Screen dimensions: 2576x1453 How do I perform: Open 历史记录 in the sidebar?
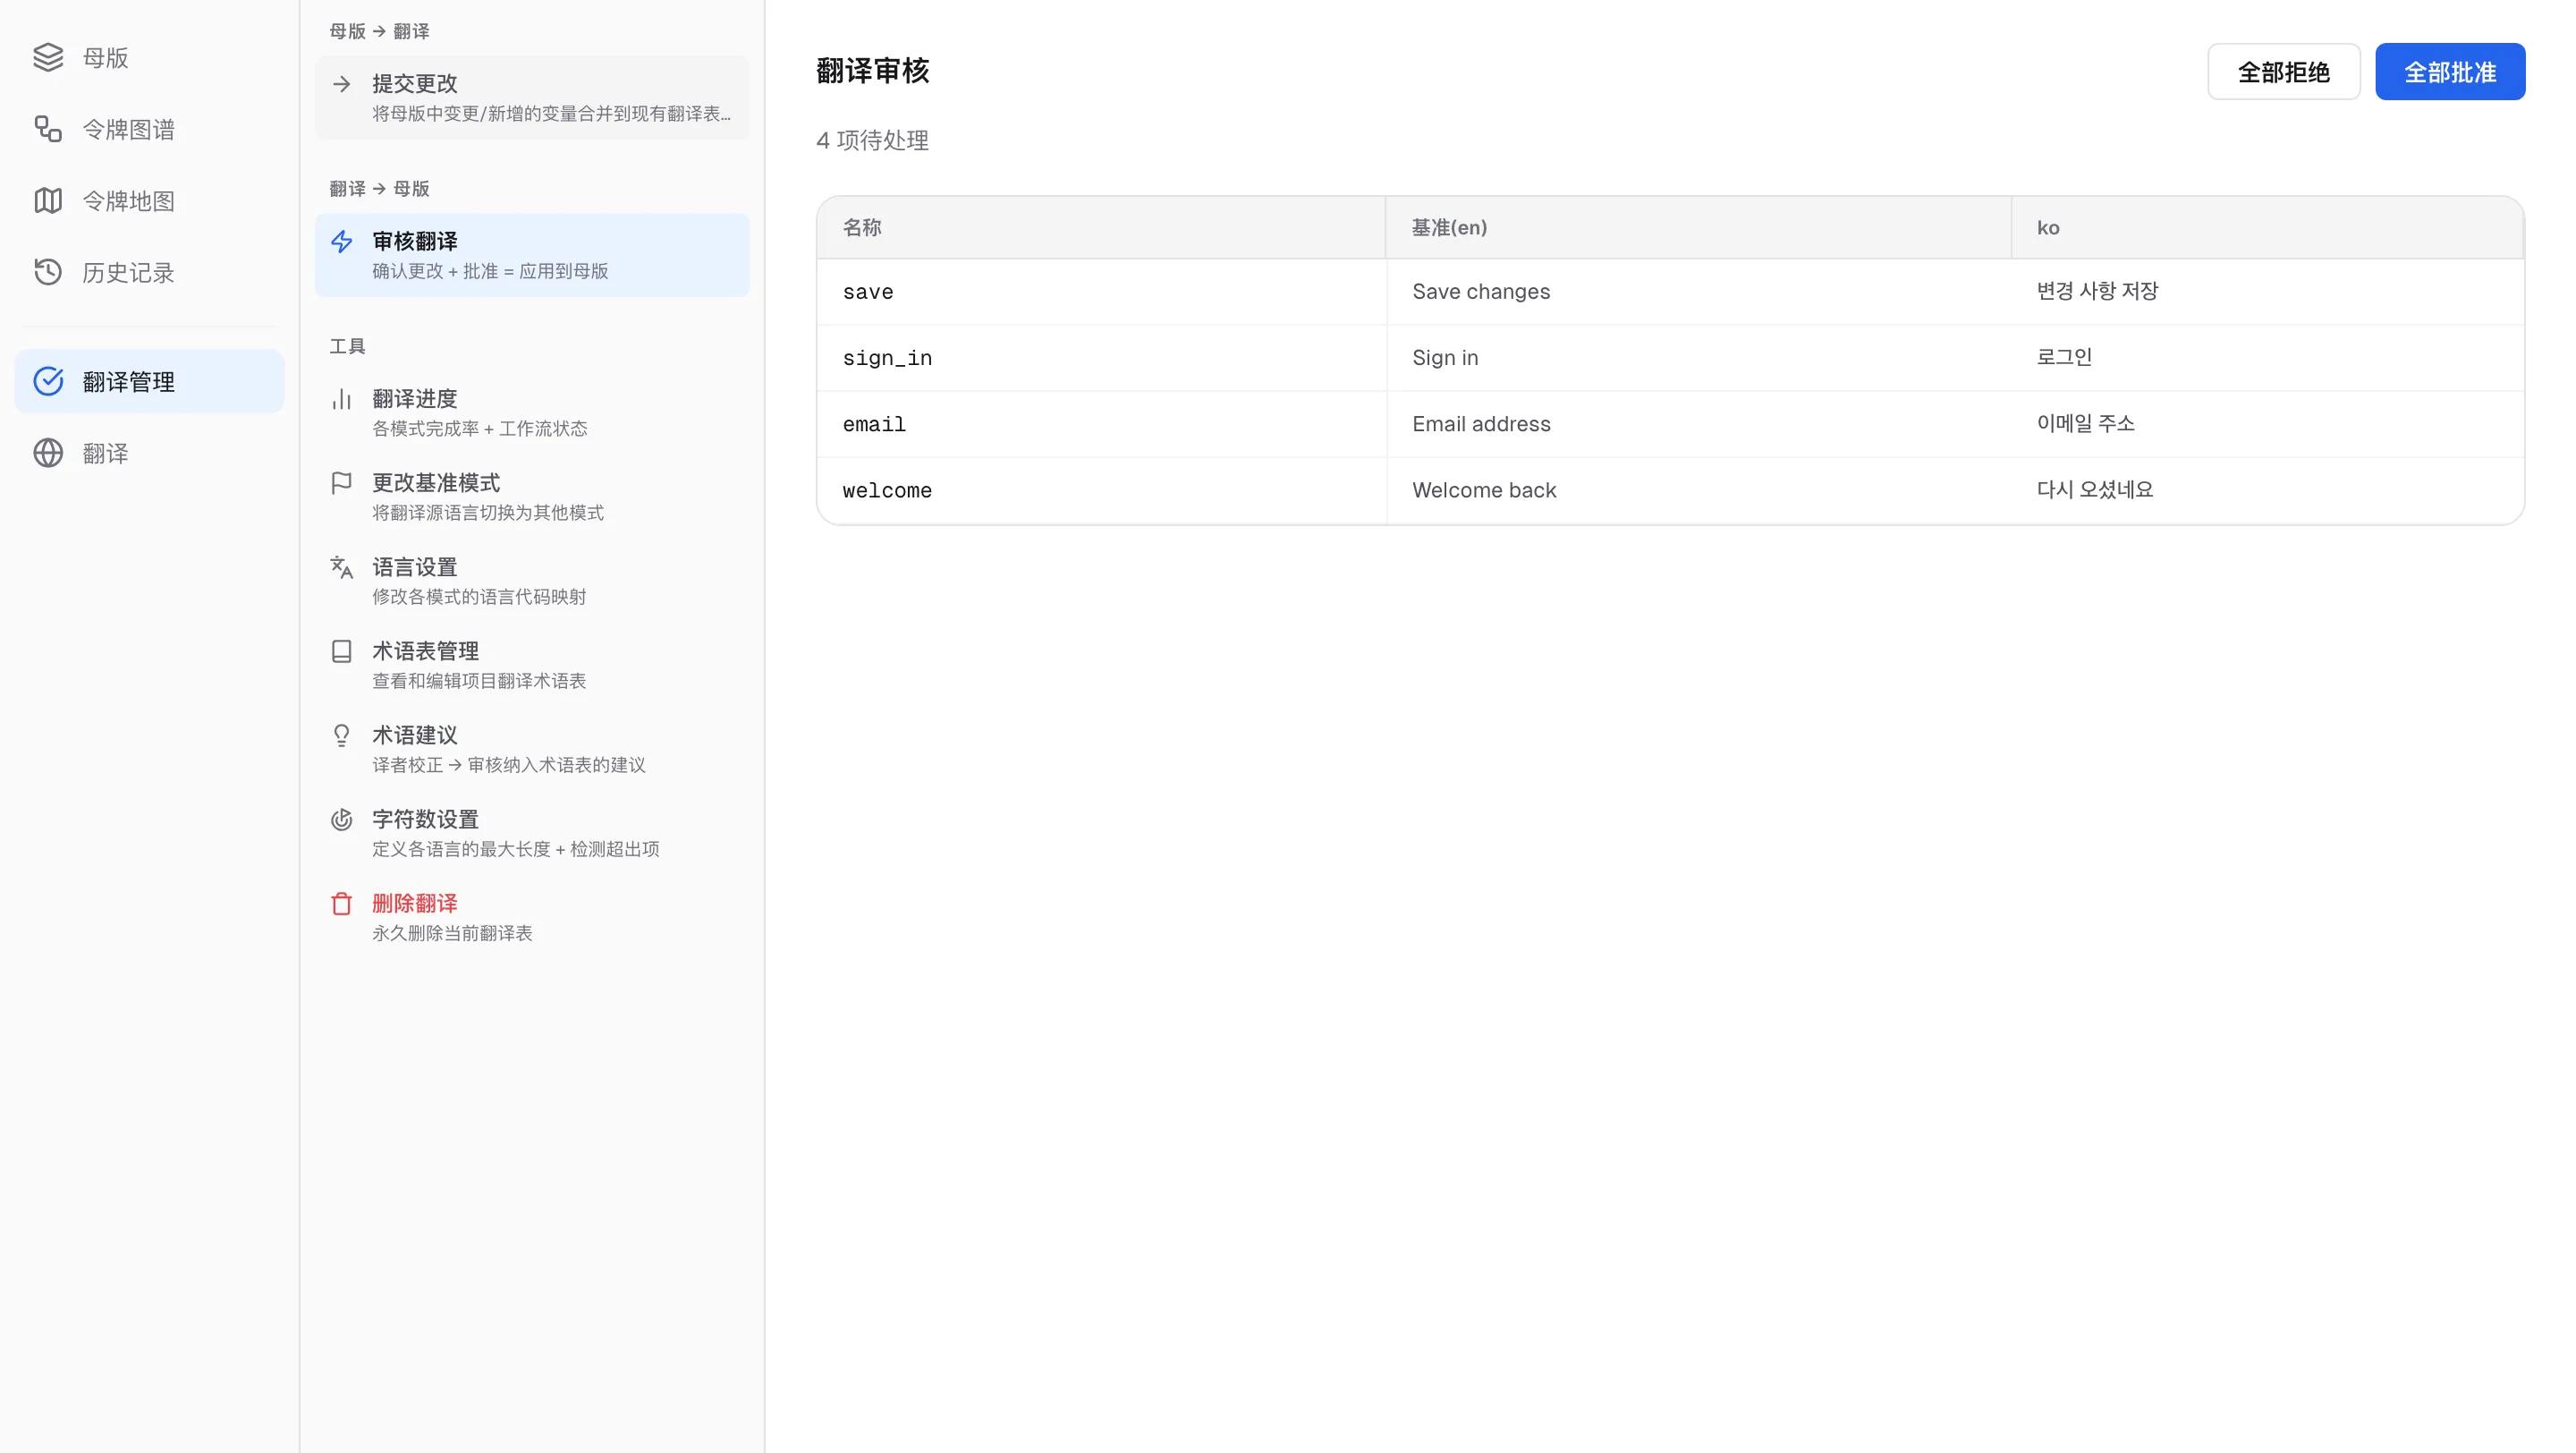tap(149, 272)
